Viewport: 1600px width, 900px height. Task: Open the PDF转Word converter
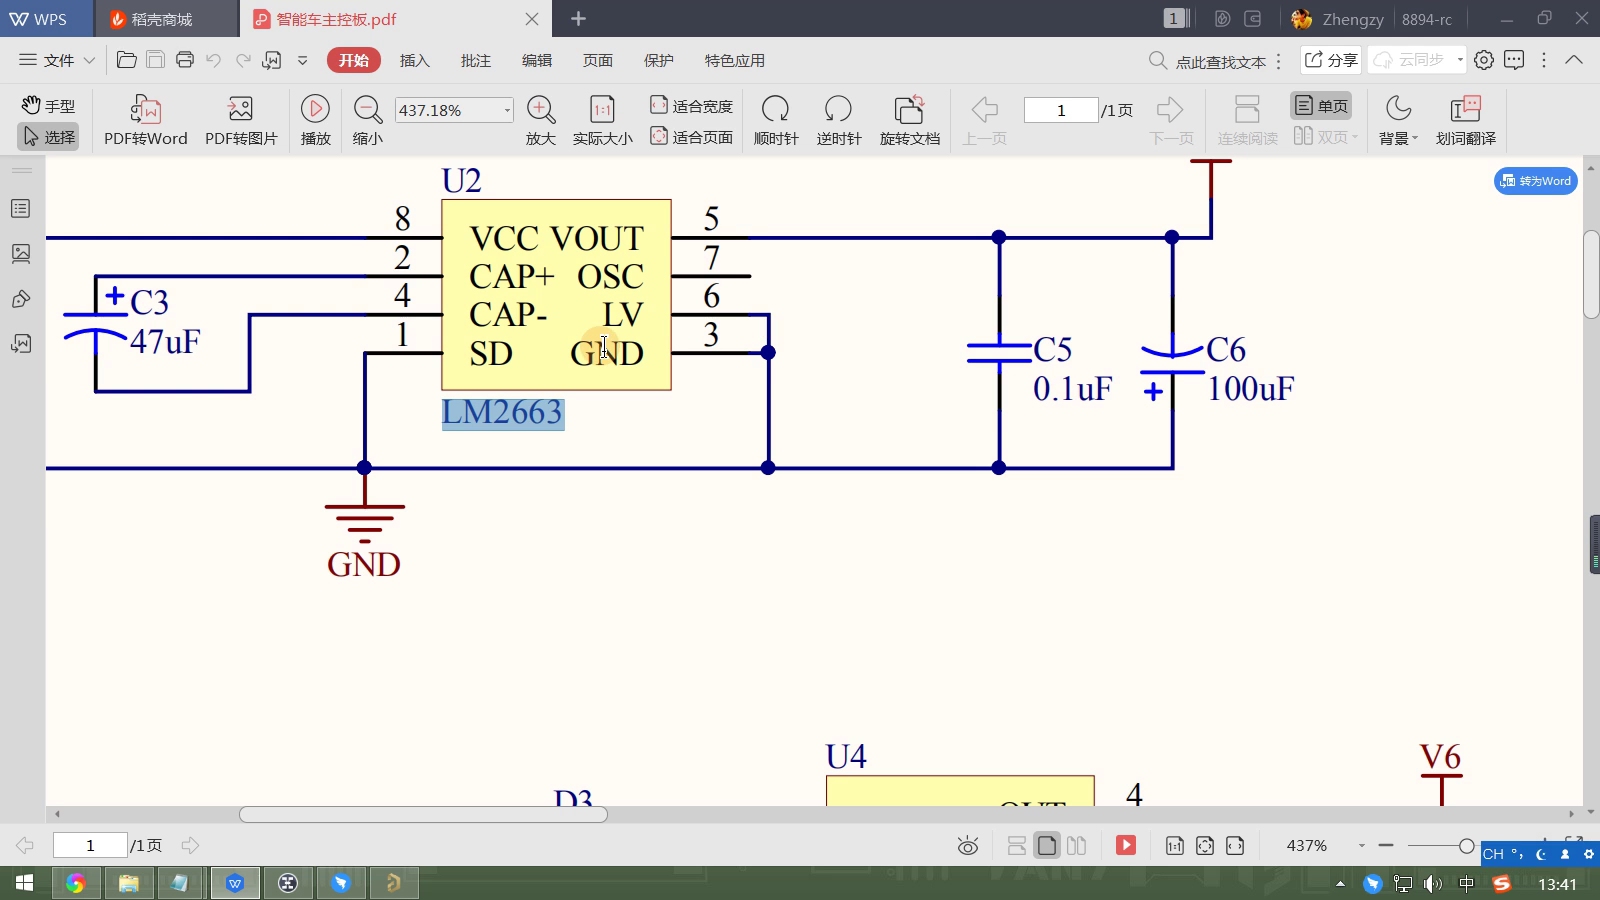(144, 118)
